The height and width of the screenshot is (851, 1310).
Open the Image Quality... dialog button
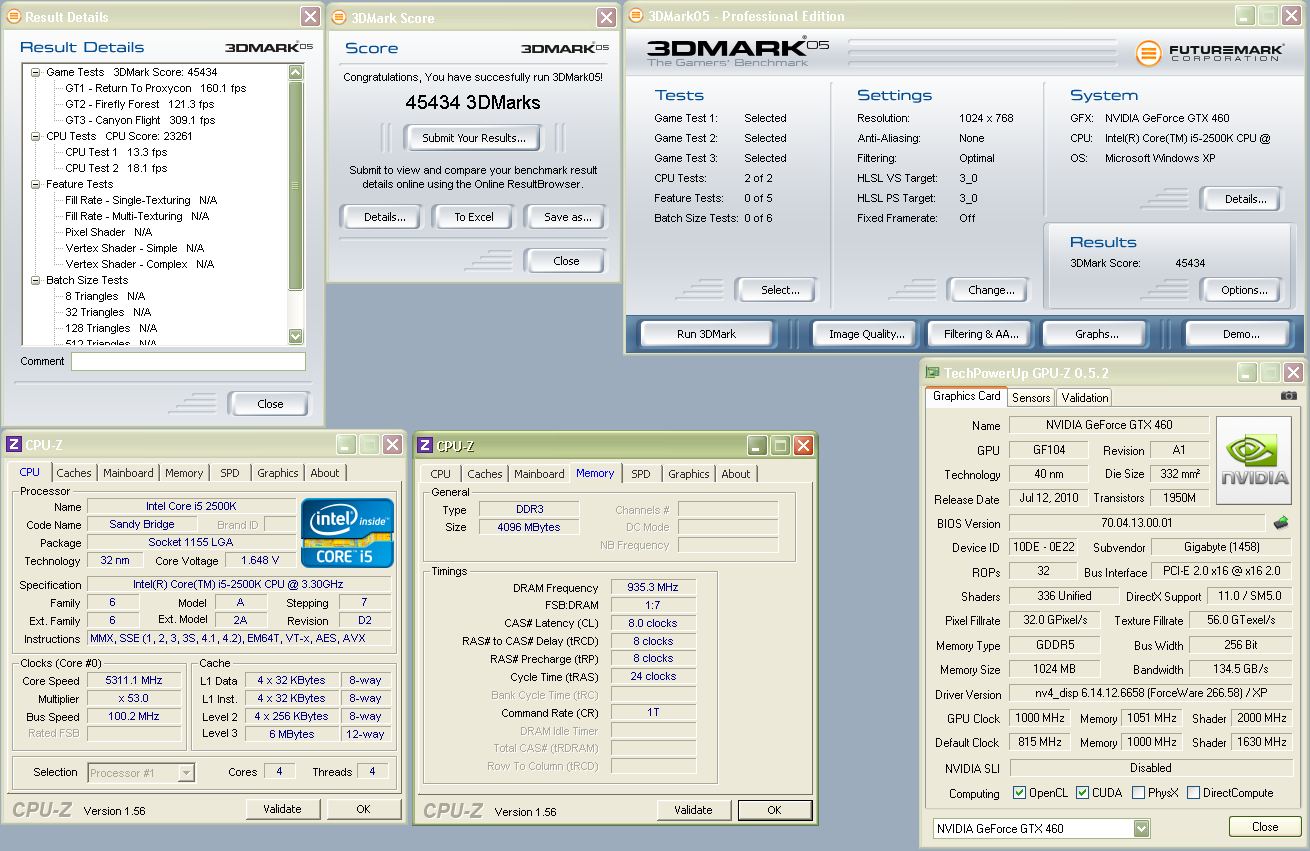(x=867, y=334)
